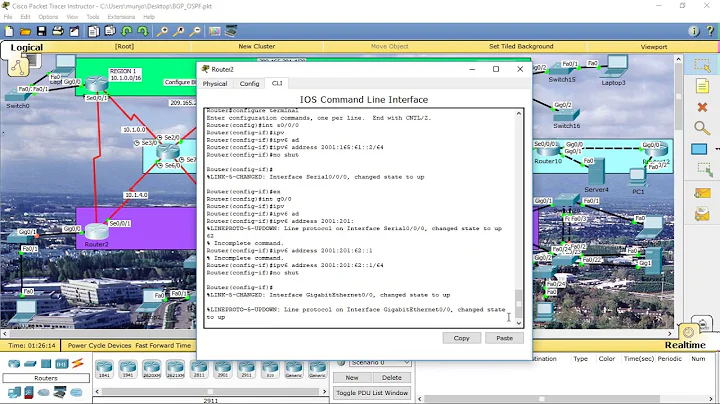720x404 pixels.
Task: Choose the Draw rectangle shape tool
Action: point(699,149)
